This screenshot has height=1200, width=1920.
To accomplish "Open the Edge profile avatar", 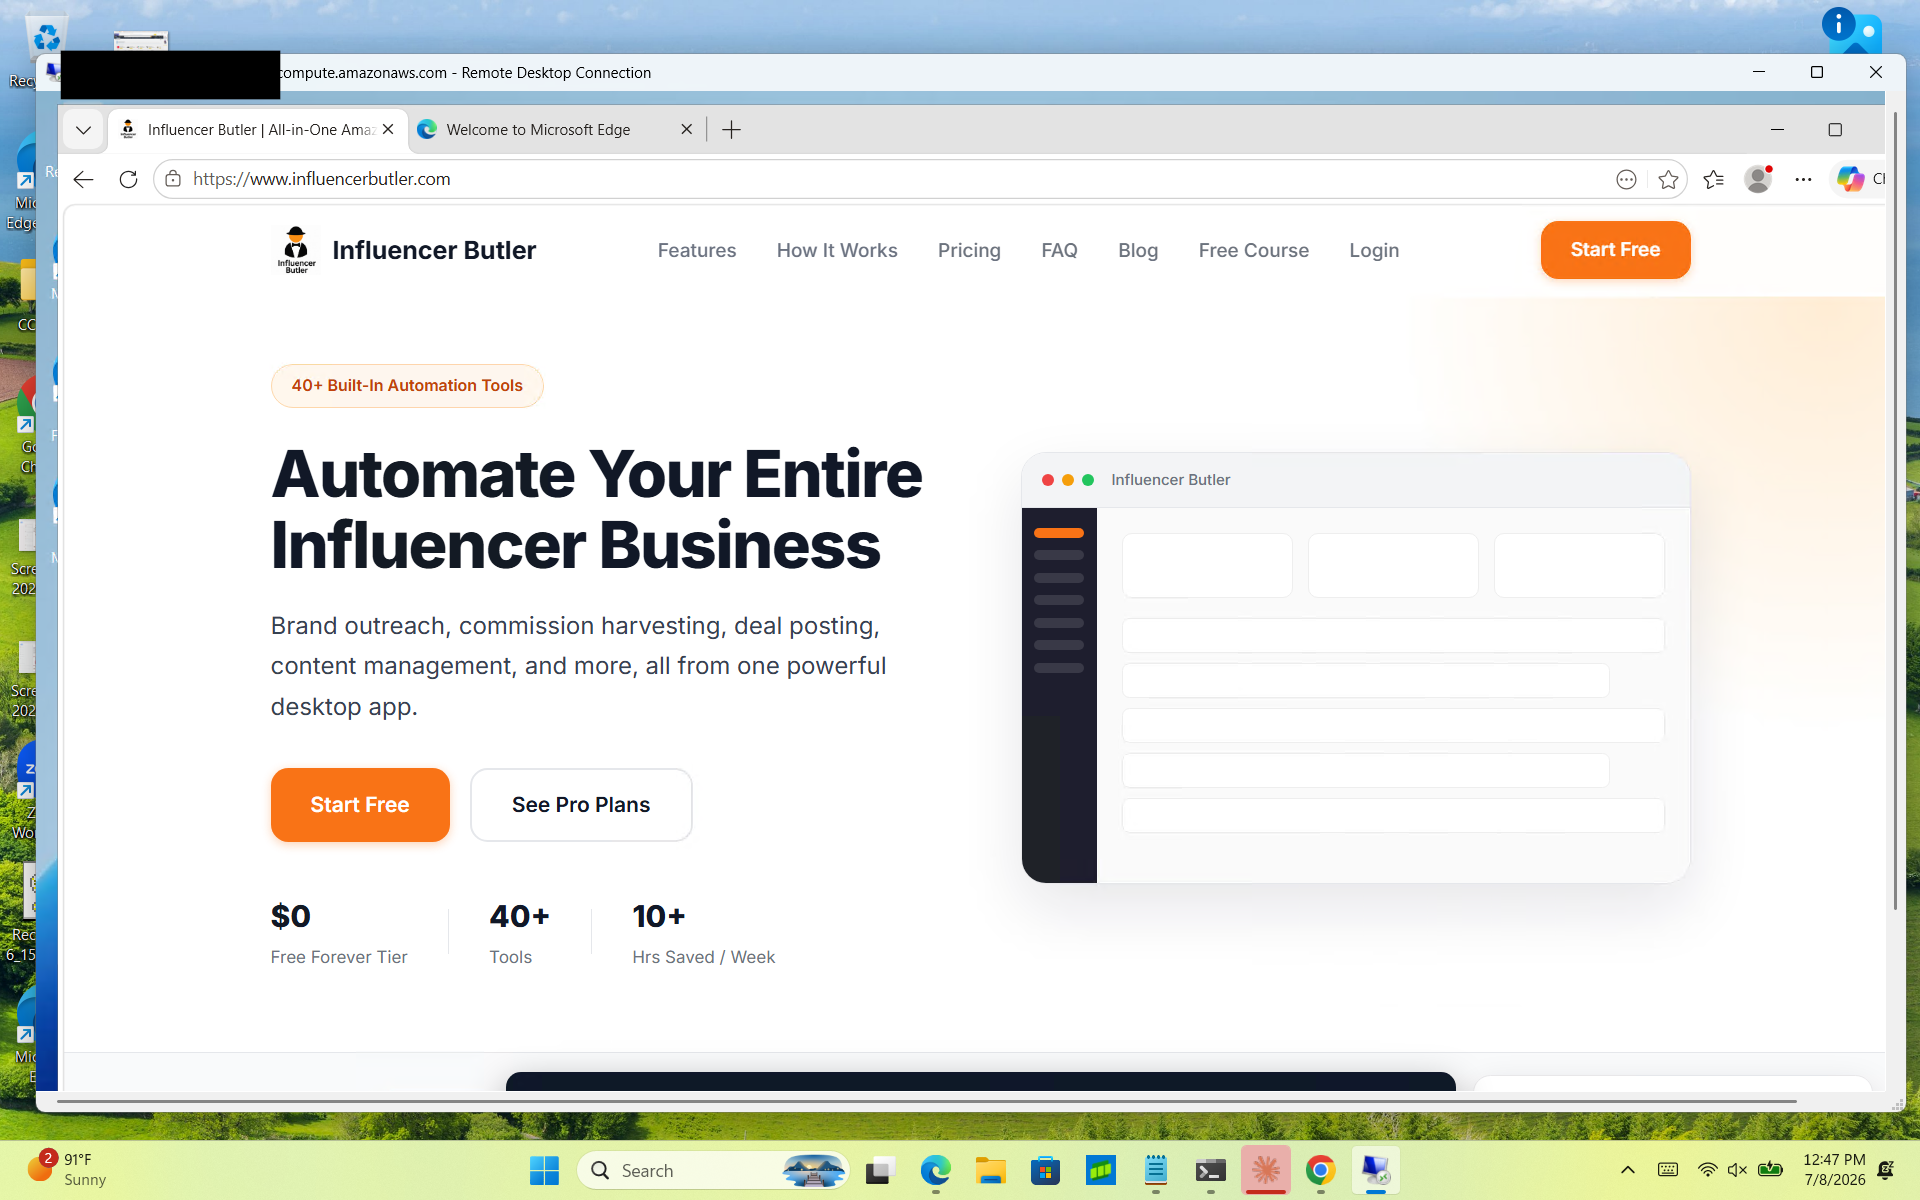I will (1758, 179).
